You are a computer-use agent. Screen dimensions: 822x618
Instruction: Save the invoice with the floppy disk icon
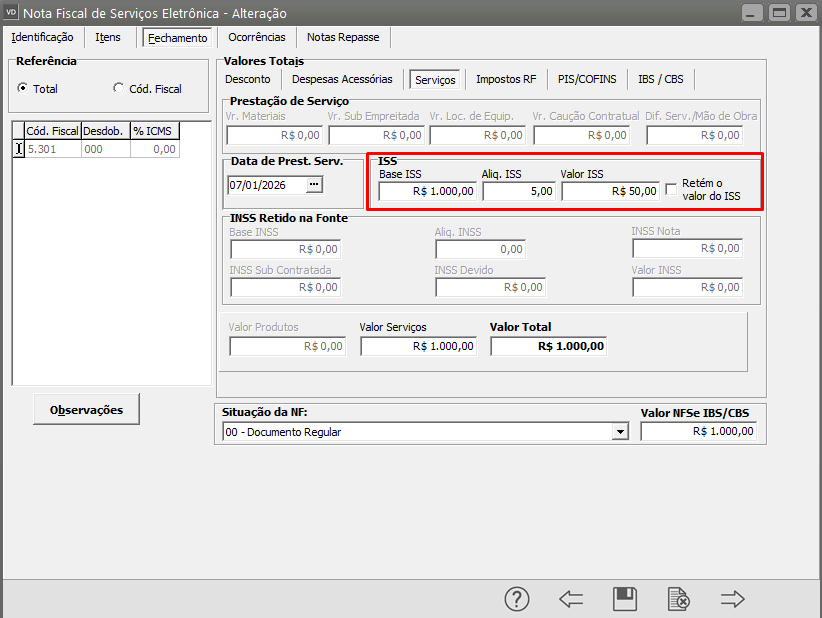pyautogui.click(x=625, y=599)
